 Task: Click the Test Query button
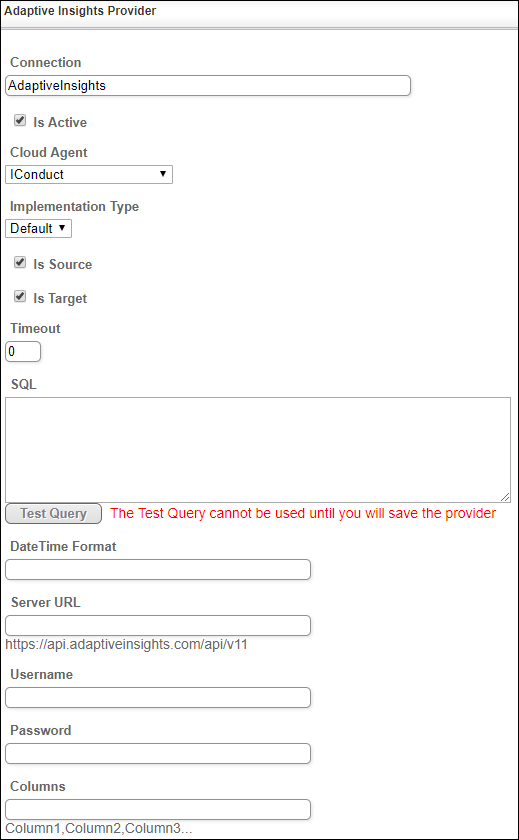tap(54, 514)
